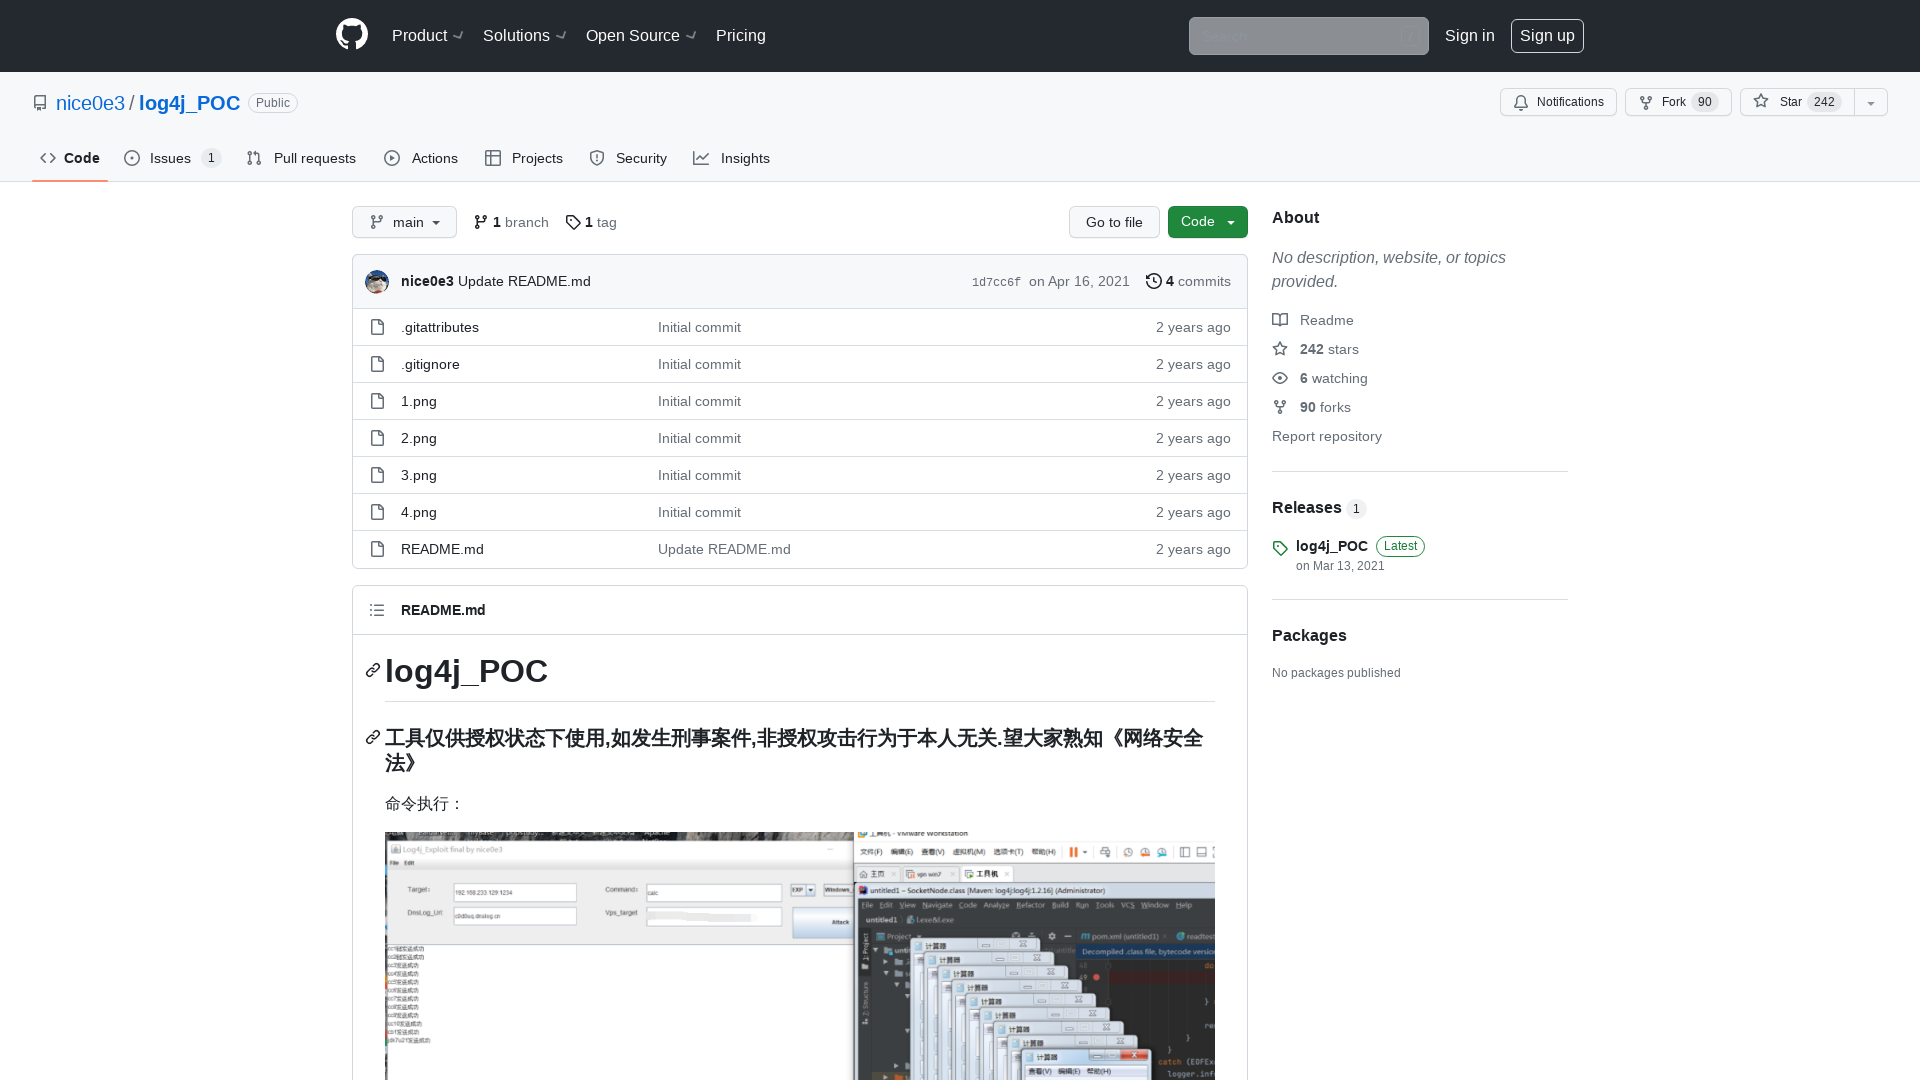Image resolution: width=1920 pixels, height=1080 pixels.
Task: Open the README.md file in the file list
Action: pyautogui.click(x=442, y=549)
